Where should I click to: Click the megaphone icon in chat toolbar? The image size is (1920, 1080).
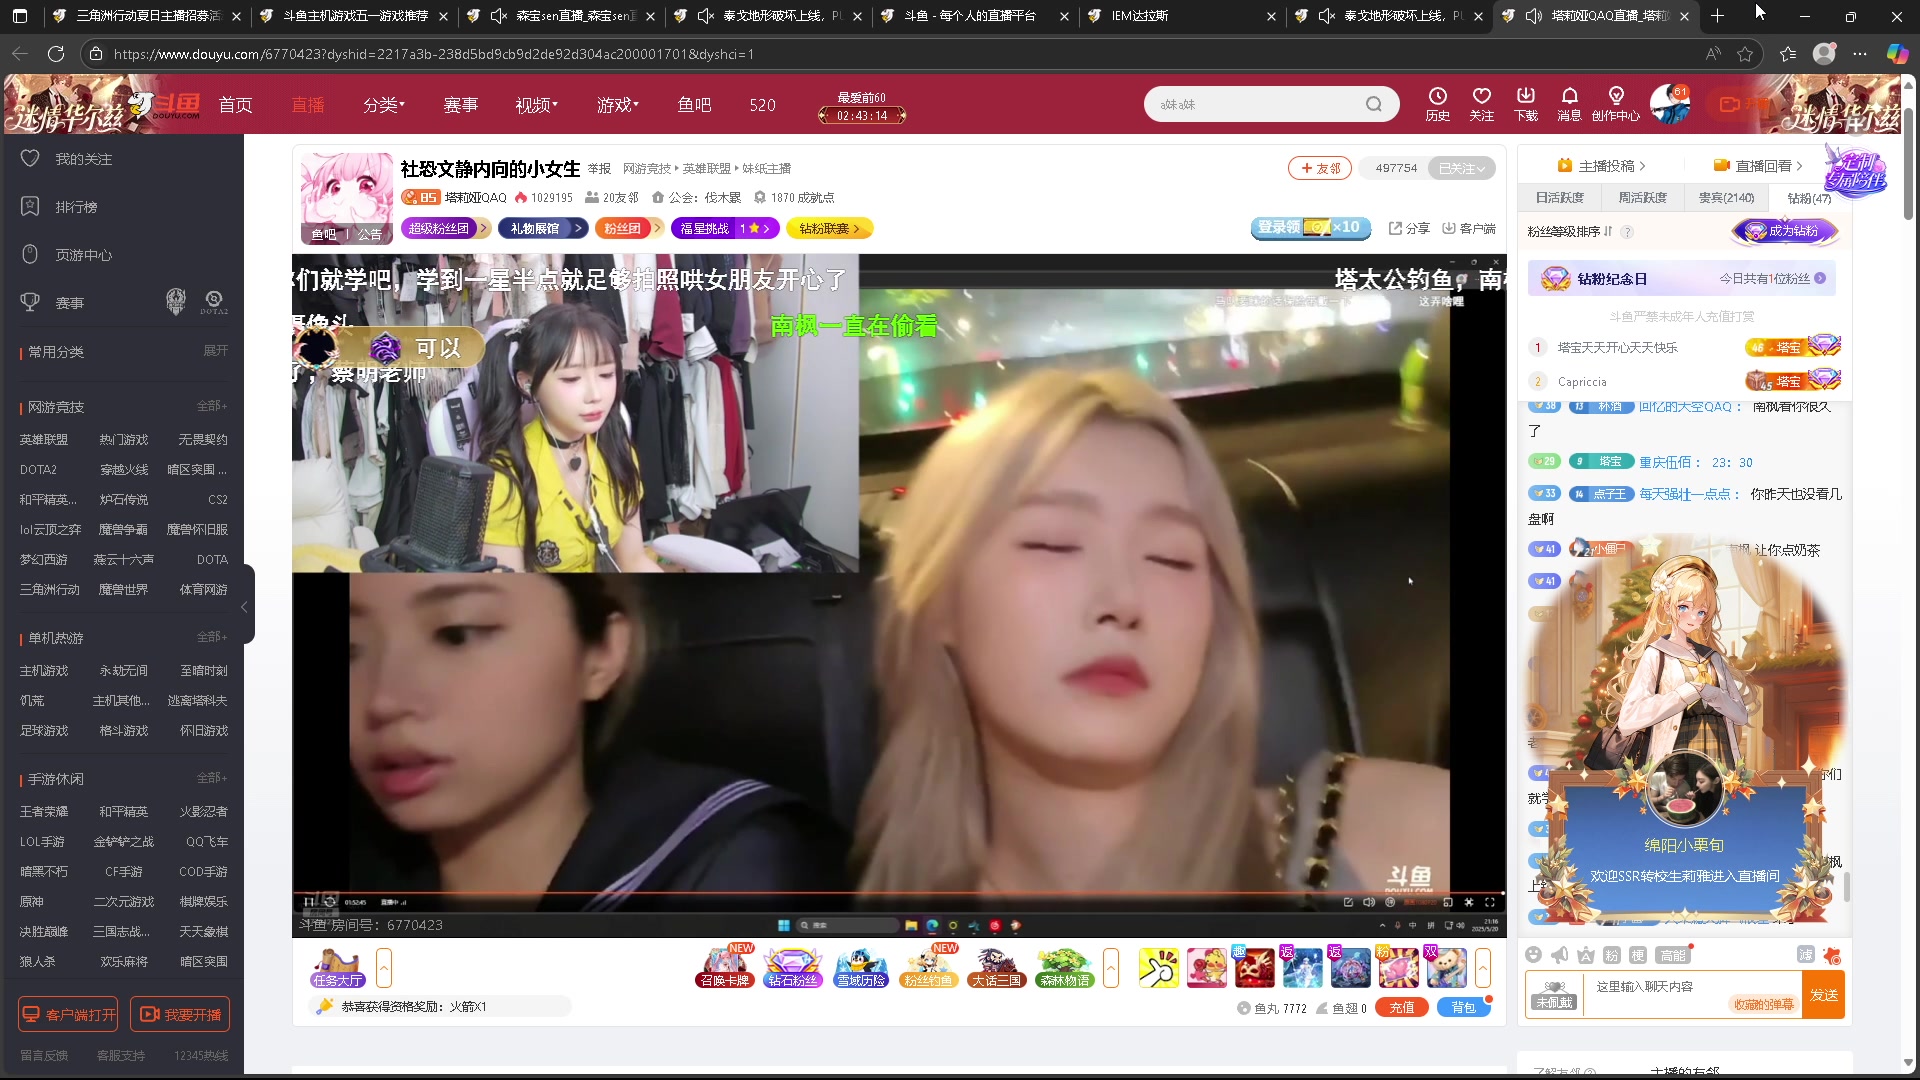(x=1559, y=955)
